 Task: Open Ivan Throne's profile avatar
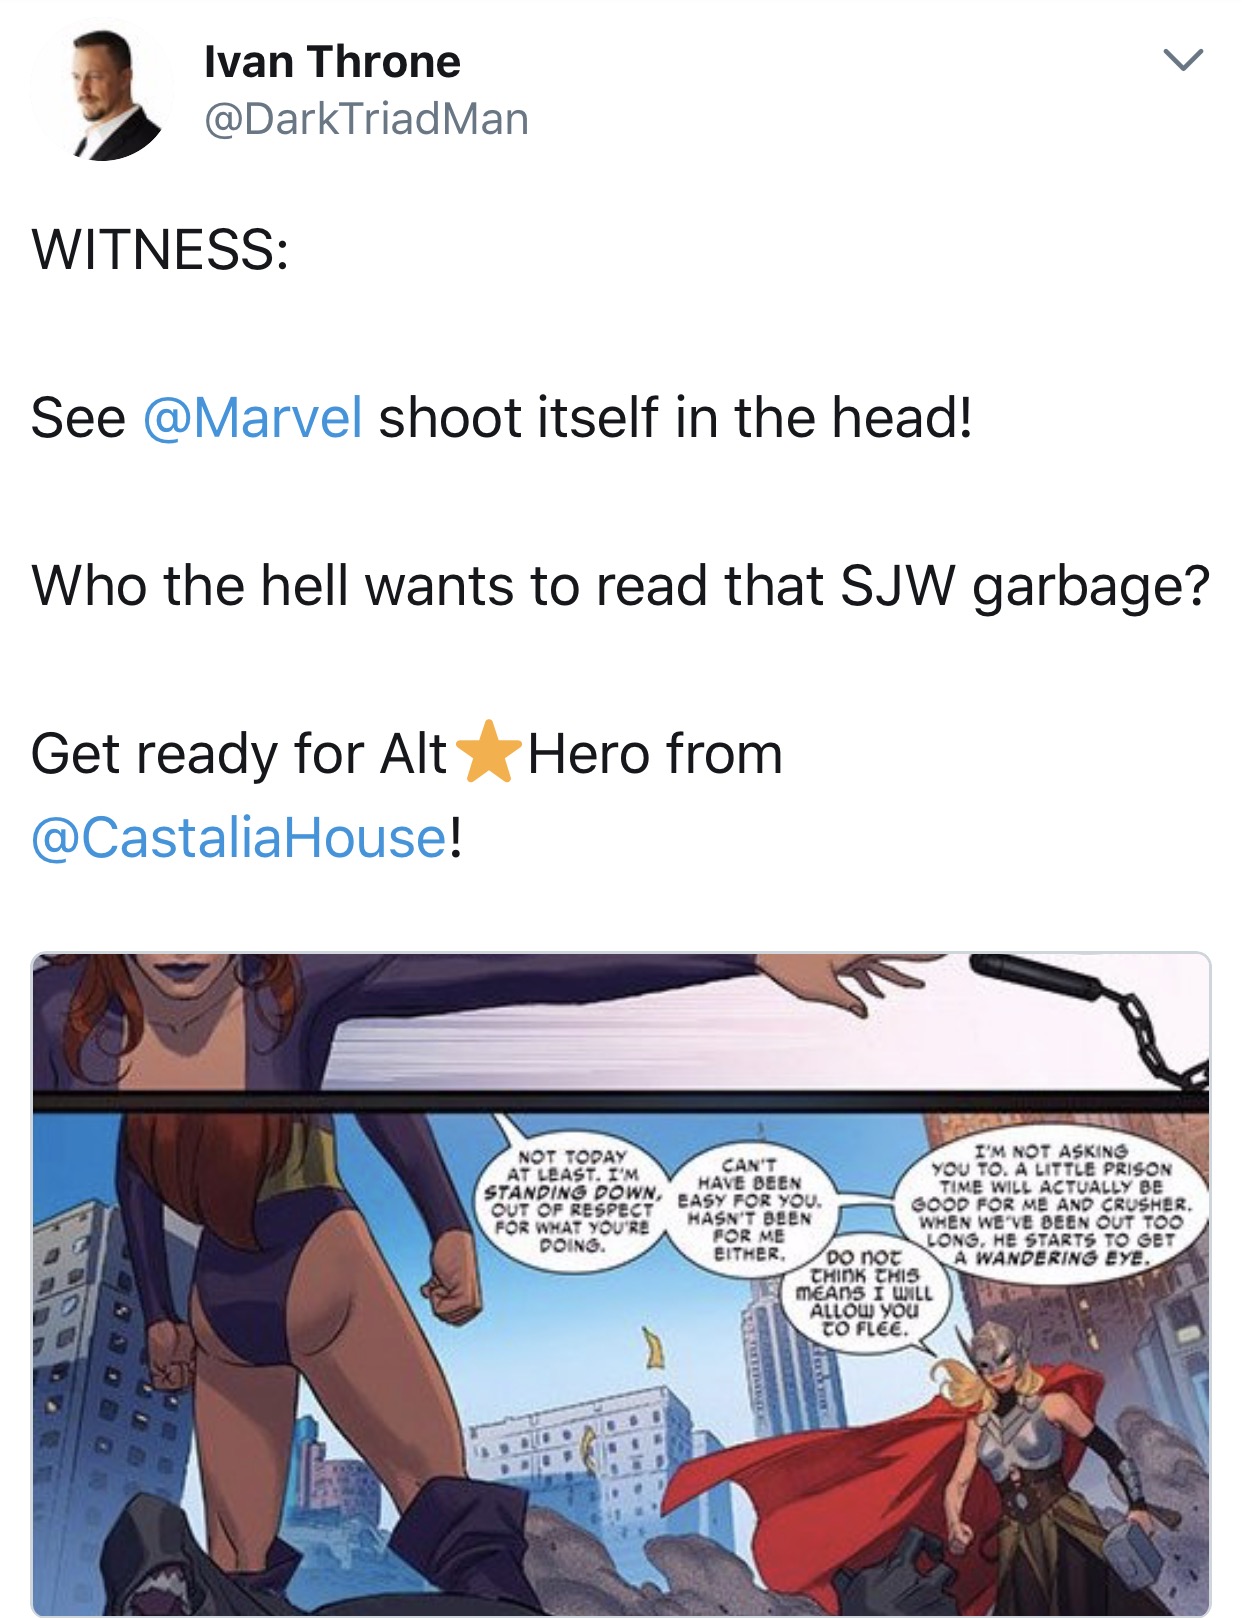click(102, 94)
